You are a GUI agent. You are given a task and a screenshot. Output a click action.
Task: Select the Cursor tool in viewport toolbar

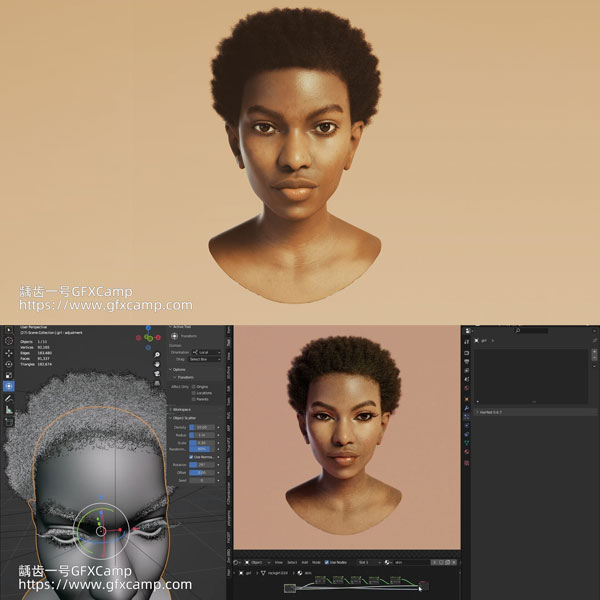tap(9, 341)
